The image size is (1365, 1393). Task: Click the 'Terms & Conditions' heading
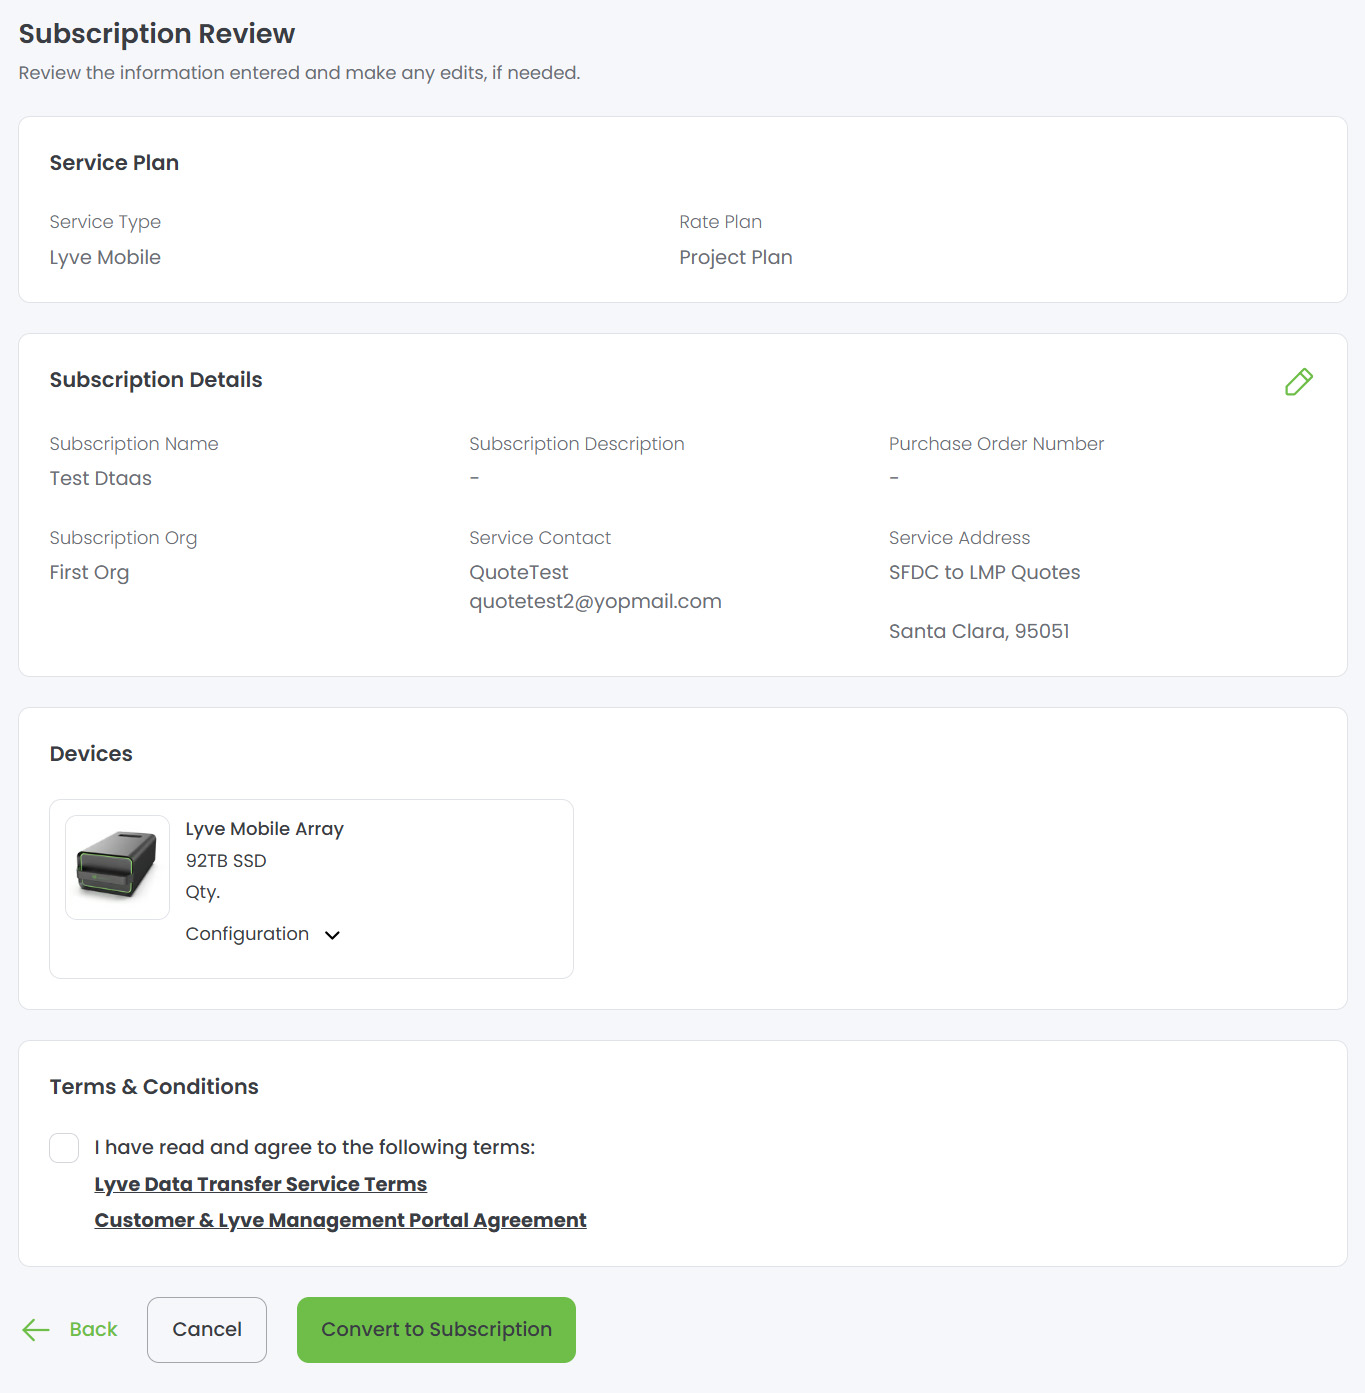[x=154, y=1087]
